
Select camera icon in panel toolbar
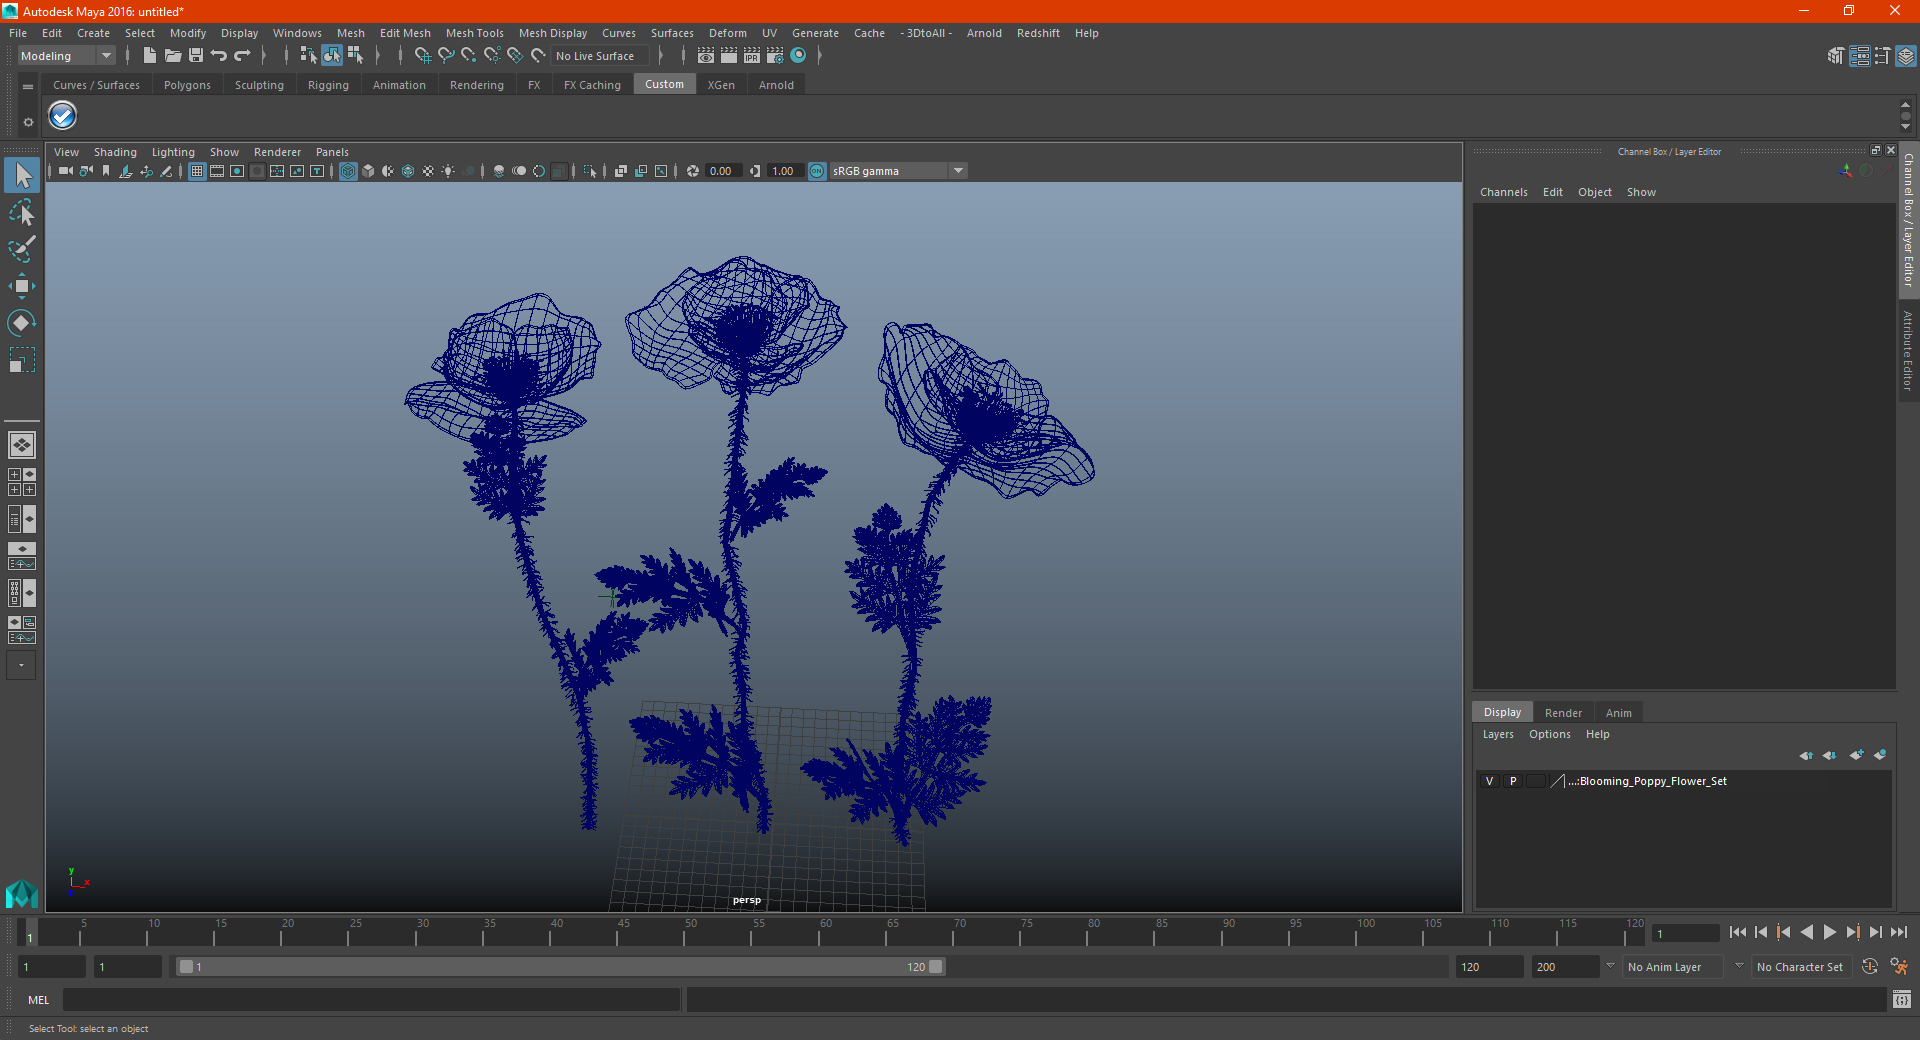point(65,171)
